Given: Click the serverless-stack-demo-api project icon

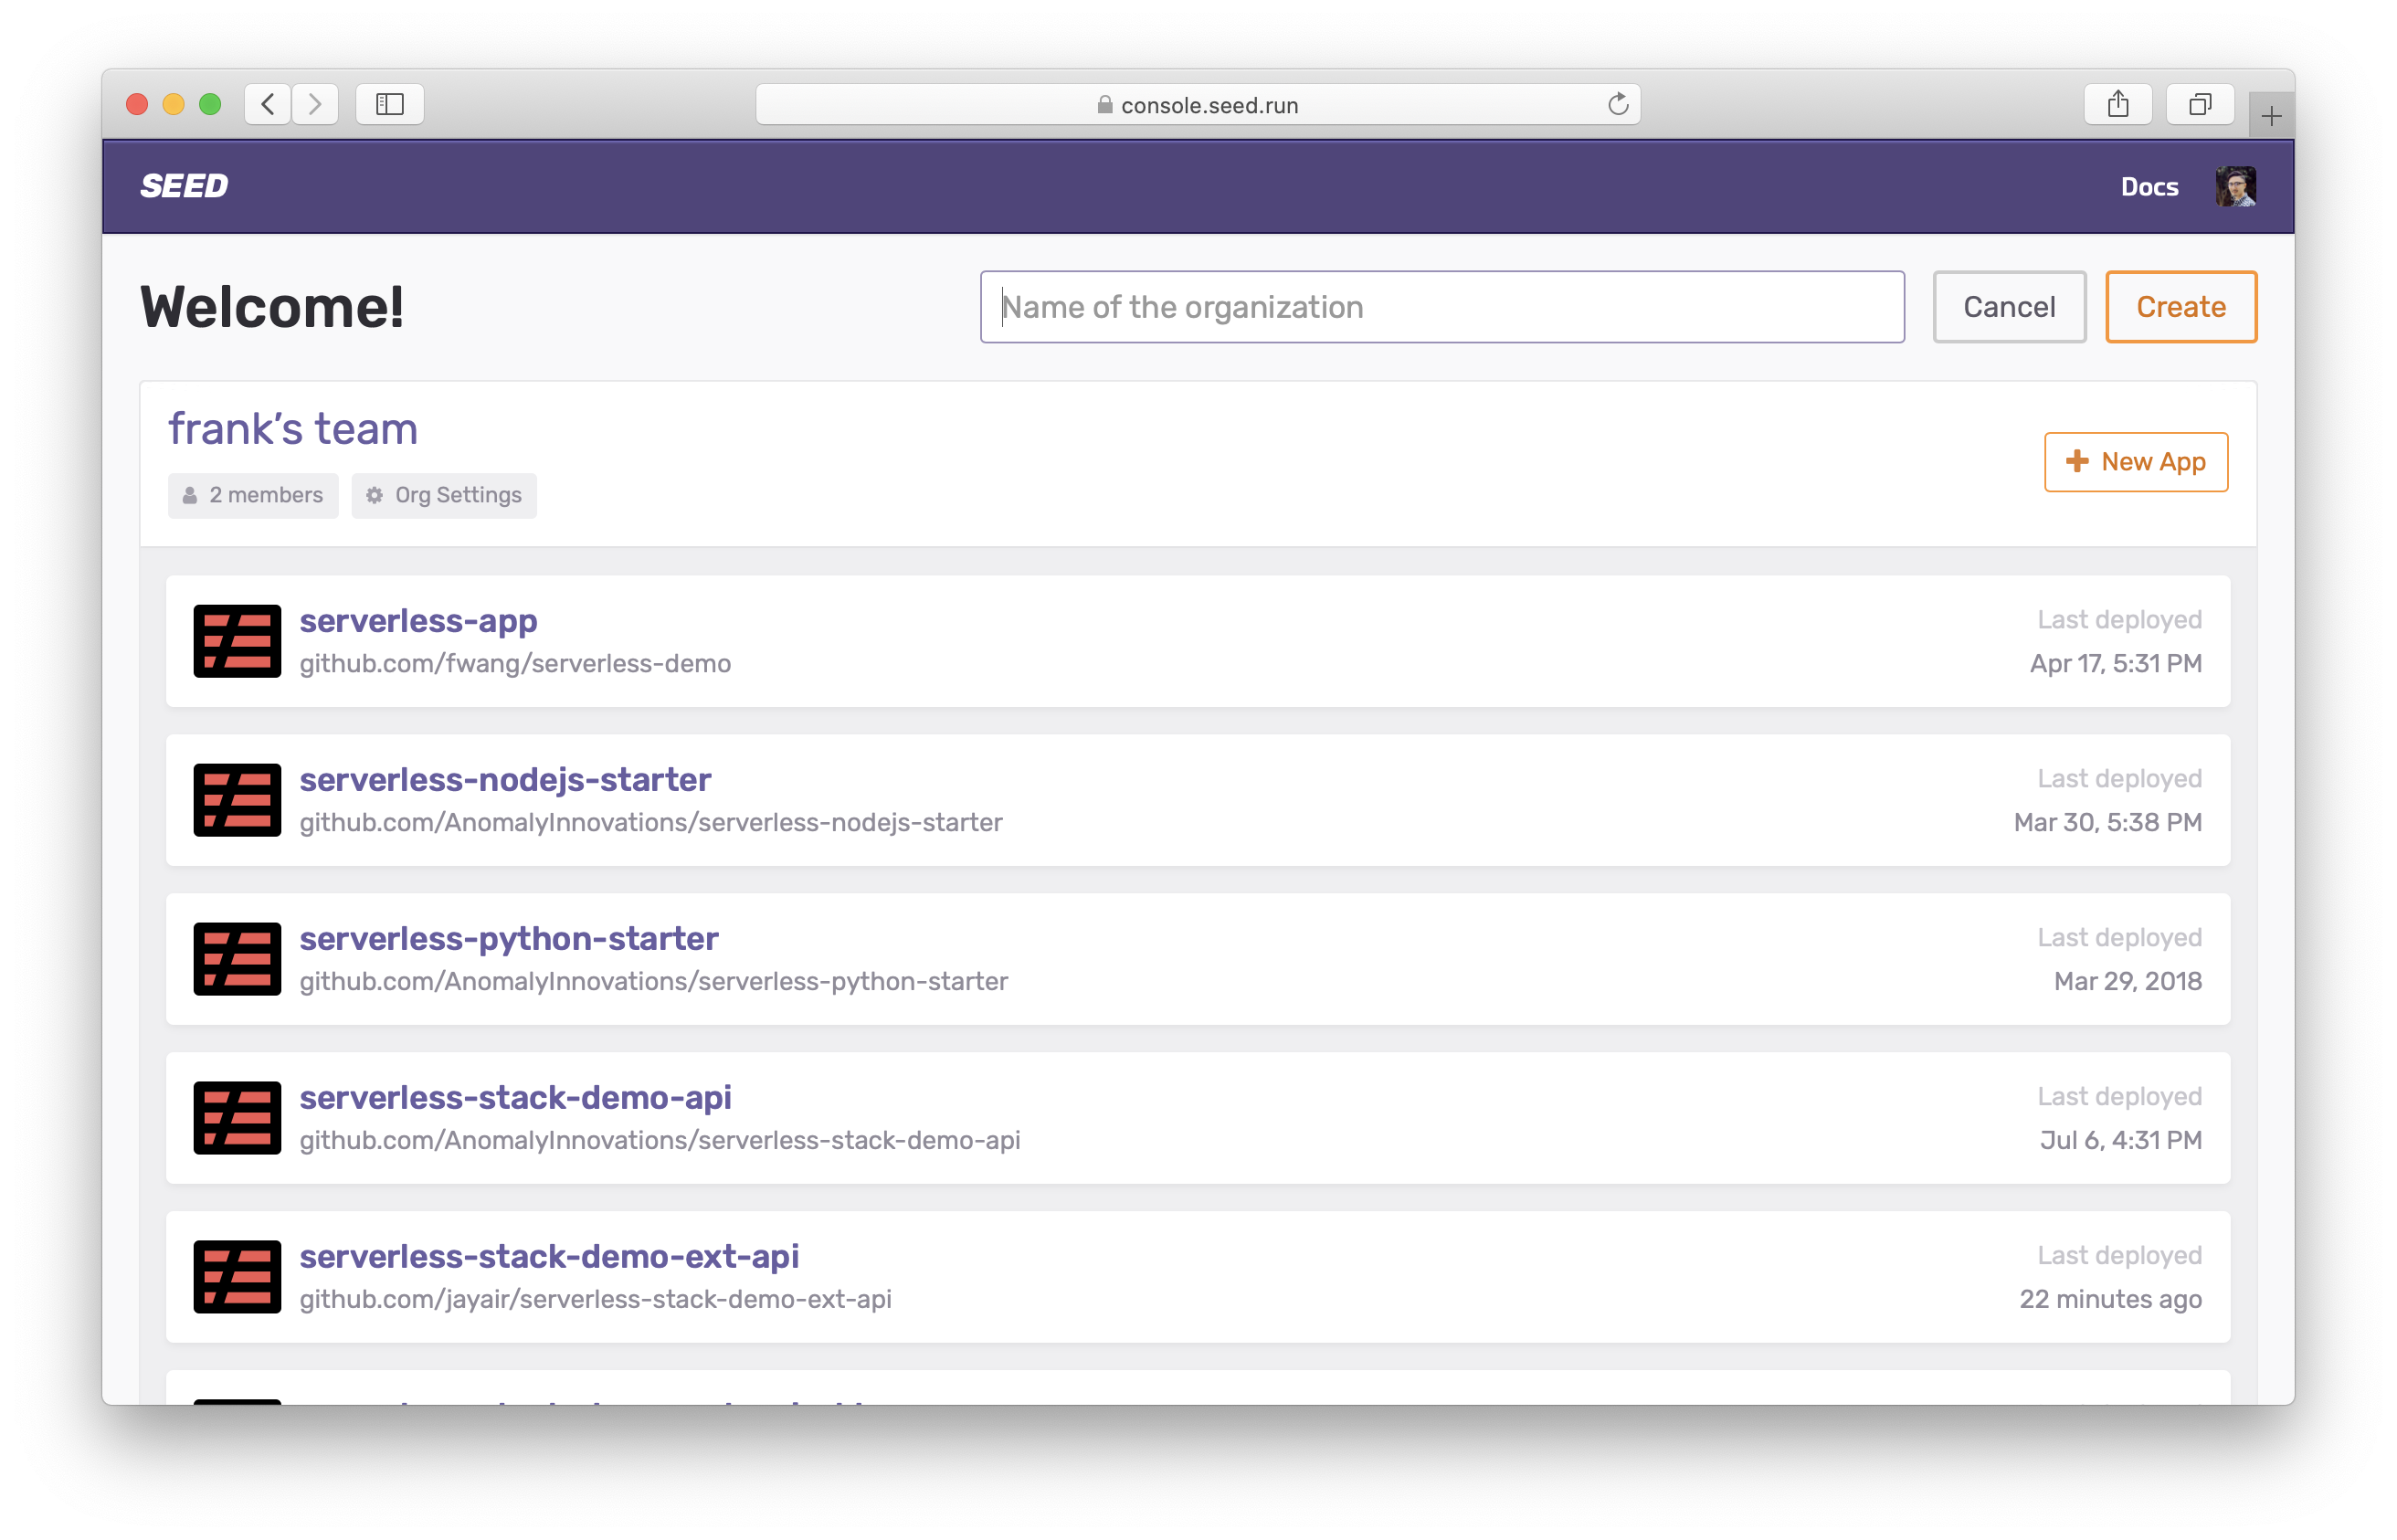Looking at the screenshot, I should (236, 1115).
